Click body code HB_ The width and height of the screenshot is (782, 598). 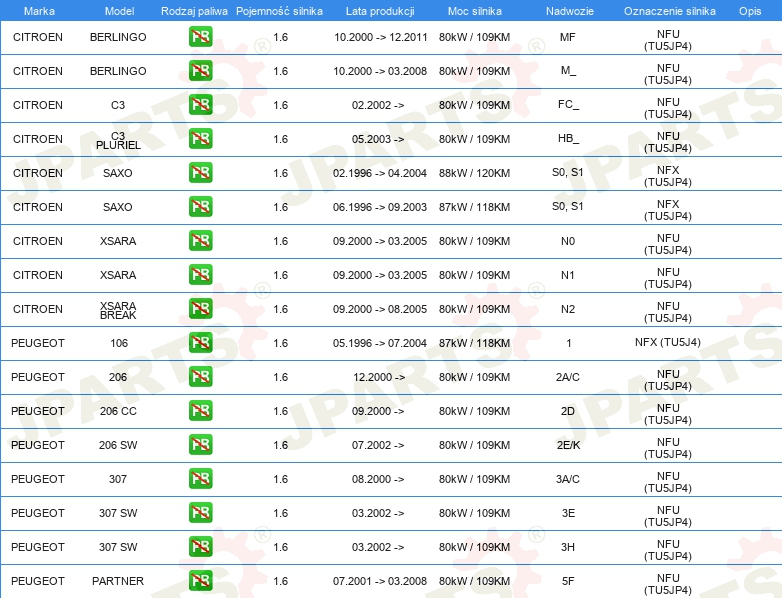[568, 139]
